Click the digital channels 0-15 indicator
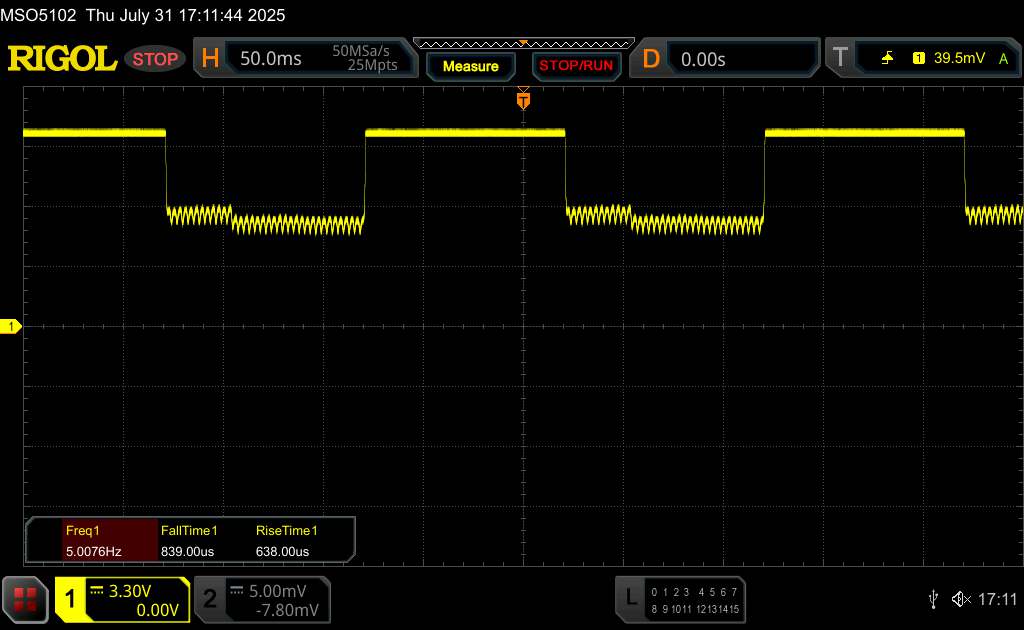The image size is (1024, 630). pos(695,601)
